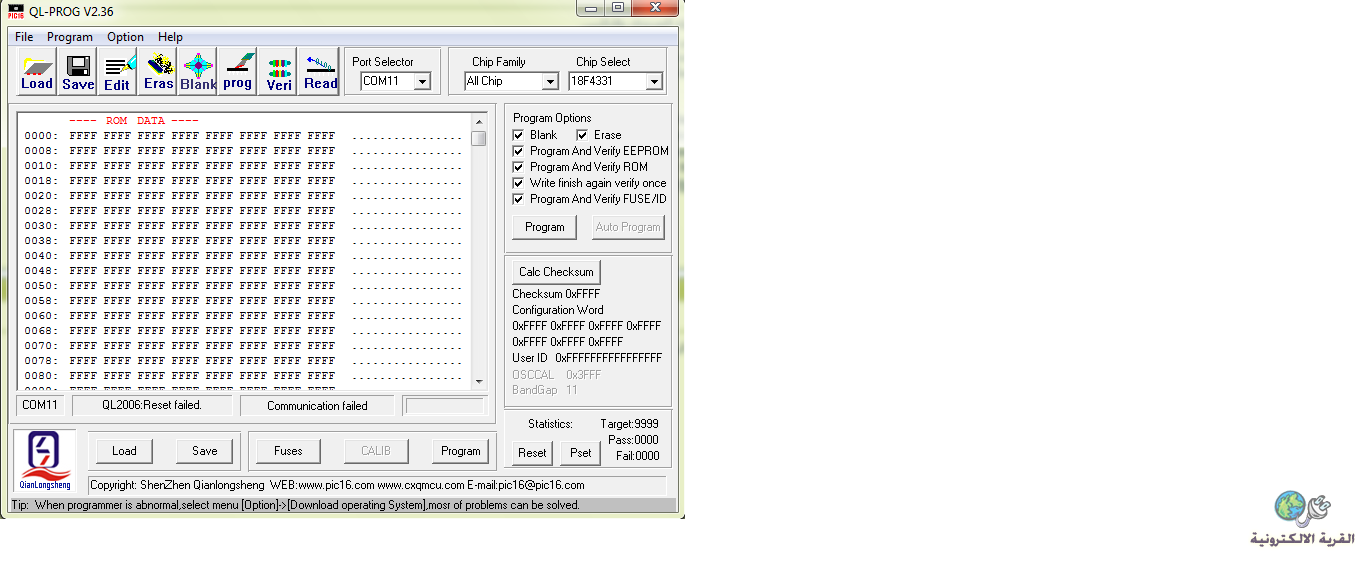This screenshot has width=1360, height=561.
Task: Click the QL-PROG title bar app icon
Action: coord(15,10)
